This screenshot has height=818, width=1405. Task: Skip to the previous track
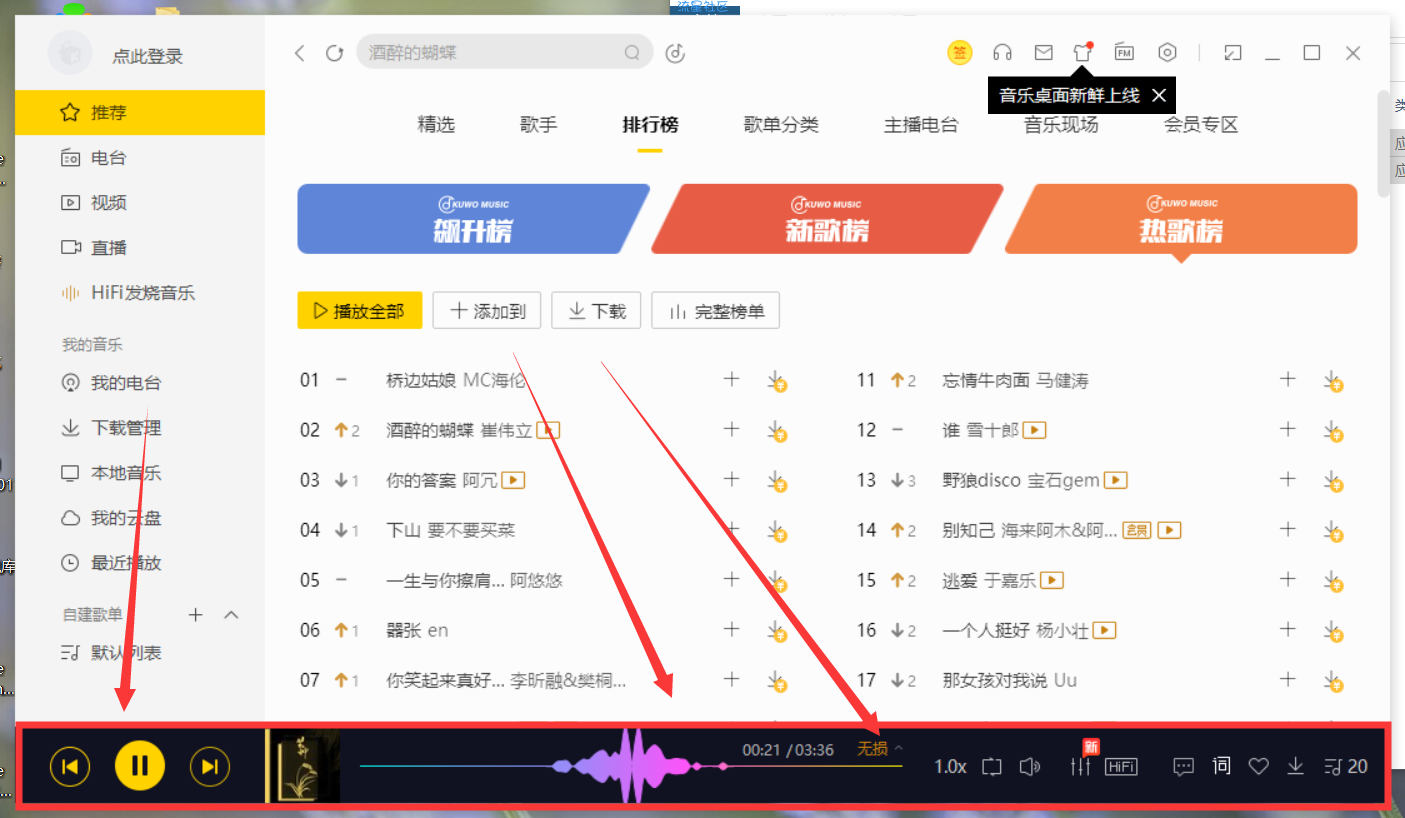point(70,767)
